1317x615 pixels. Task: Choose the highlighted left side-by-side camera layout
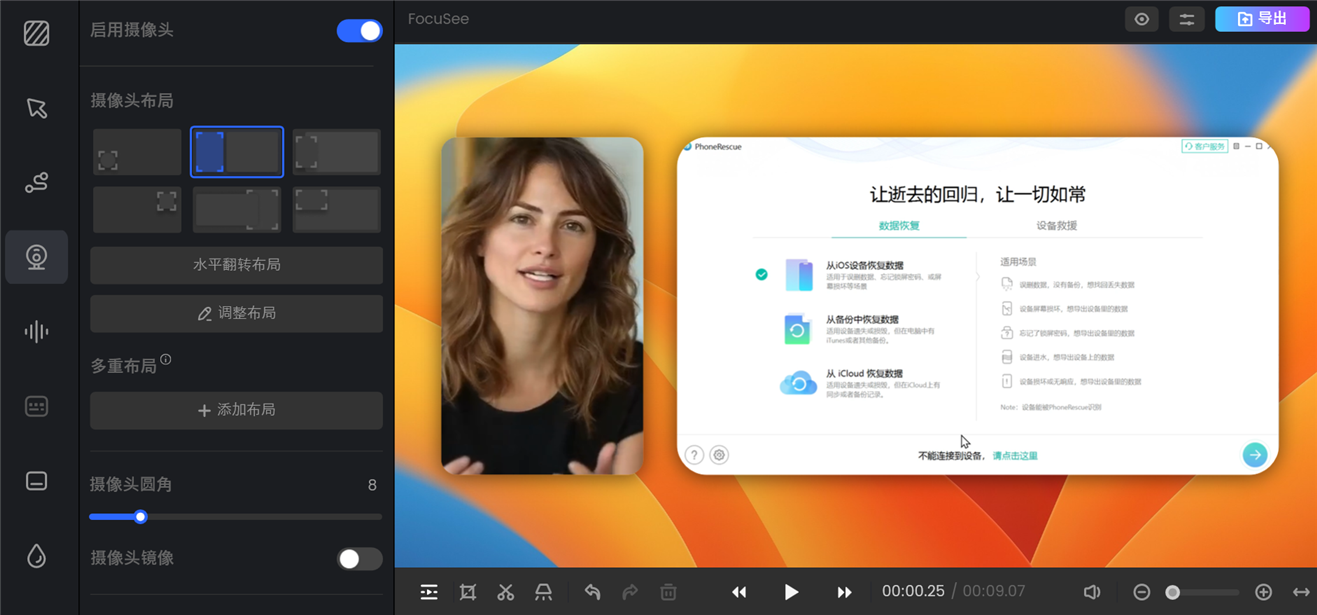pos(237,152)
